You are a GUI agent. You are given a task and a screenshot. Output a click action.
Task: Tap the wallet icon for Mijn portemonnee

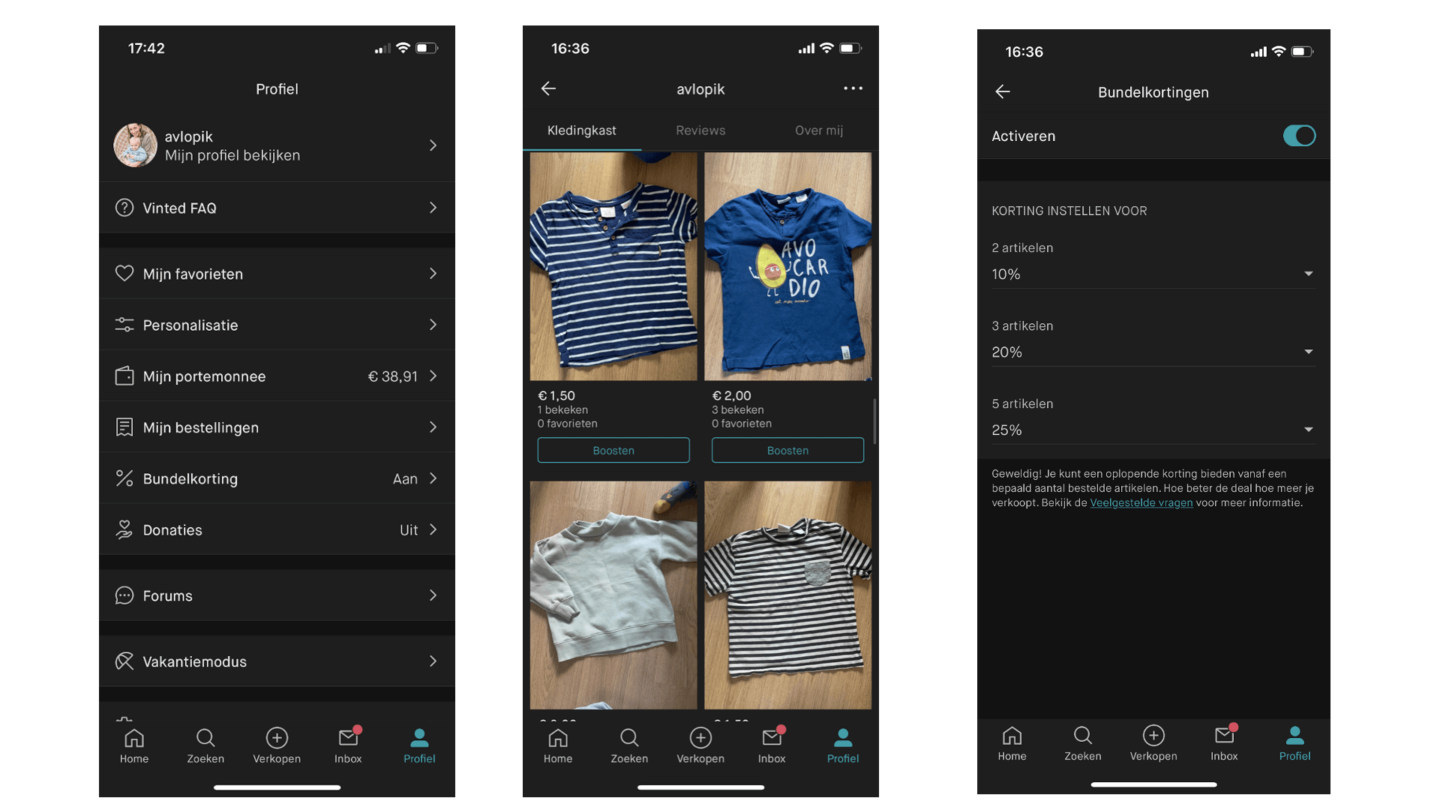[124, 377]
